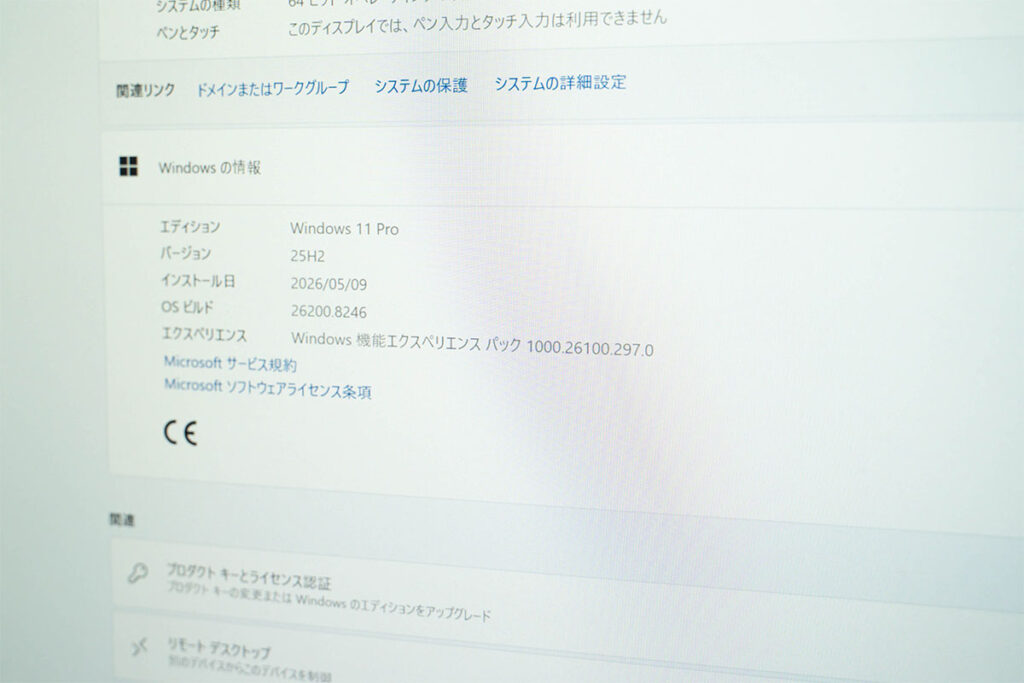Select the version value 25H2

308,256
